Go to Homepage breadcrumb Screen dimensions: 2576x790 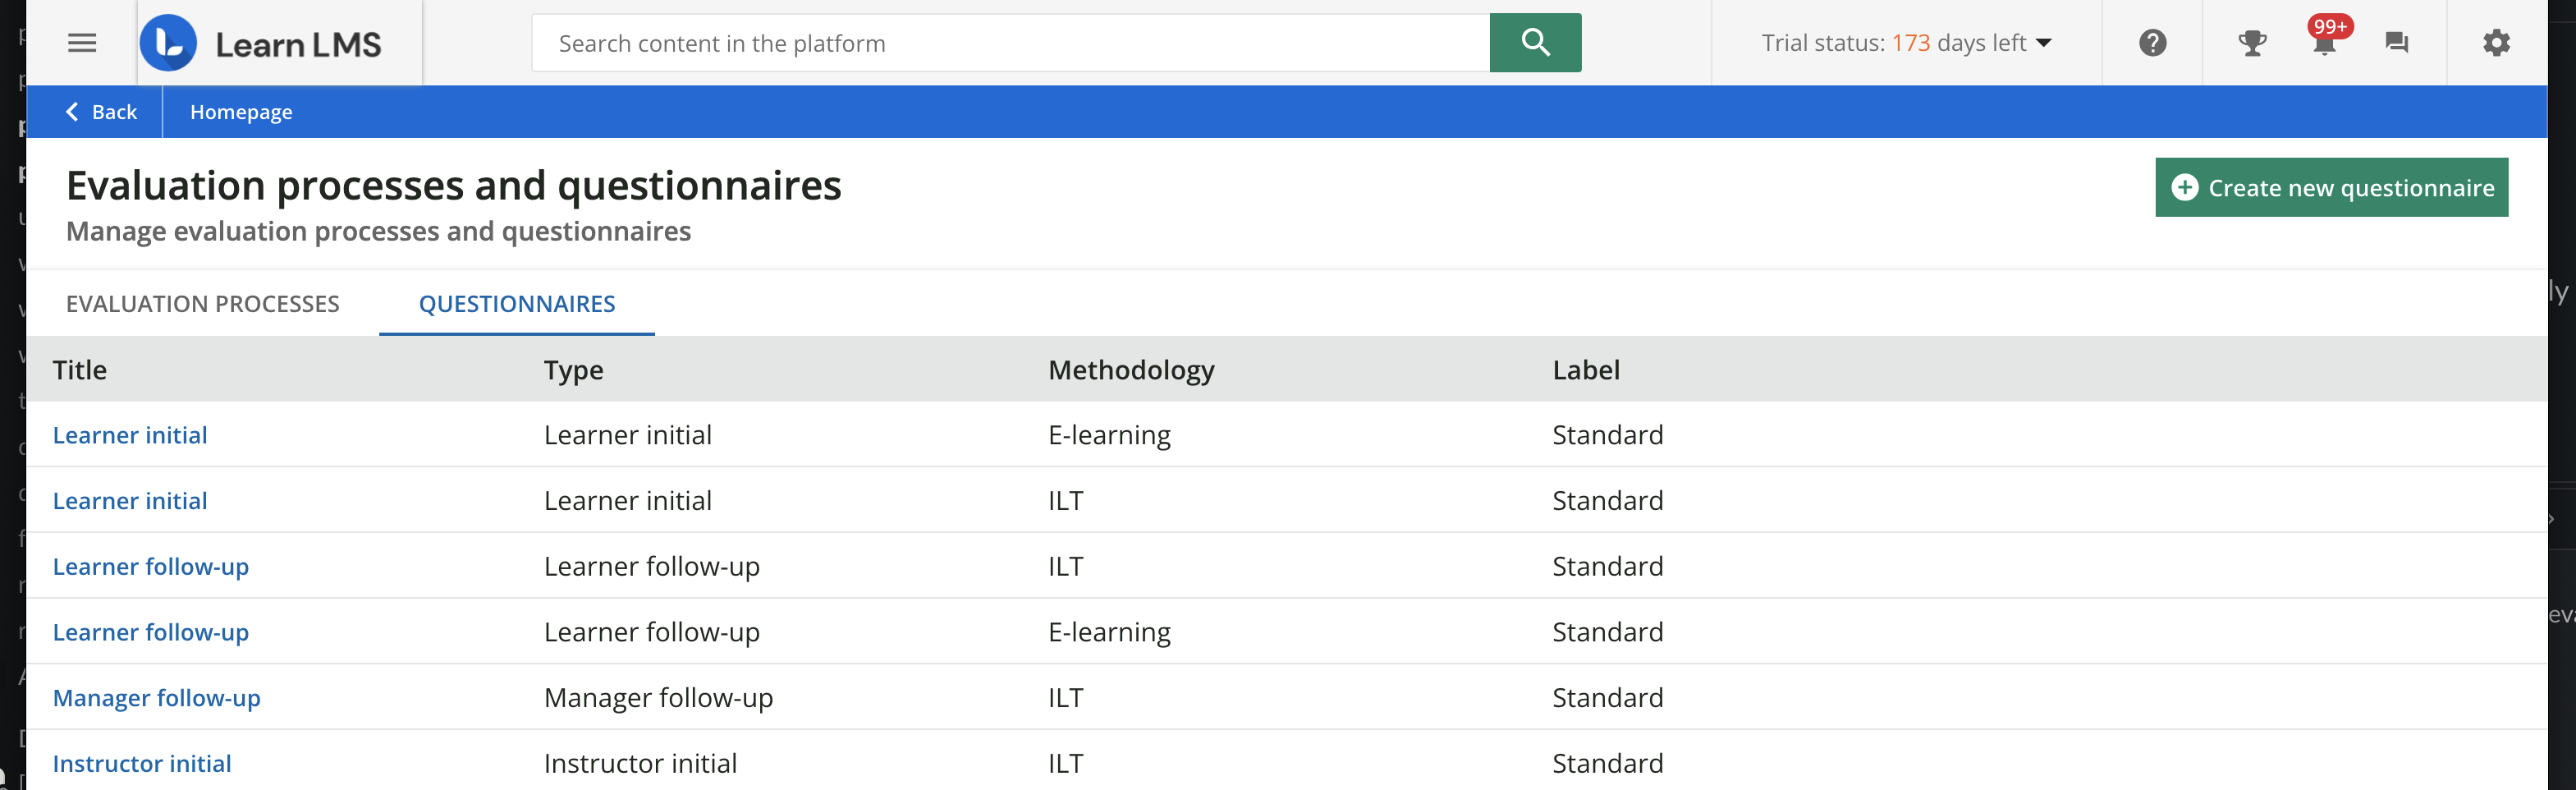[241, 112]
